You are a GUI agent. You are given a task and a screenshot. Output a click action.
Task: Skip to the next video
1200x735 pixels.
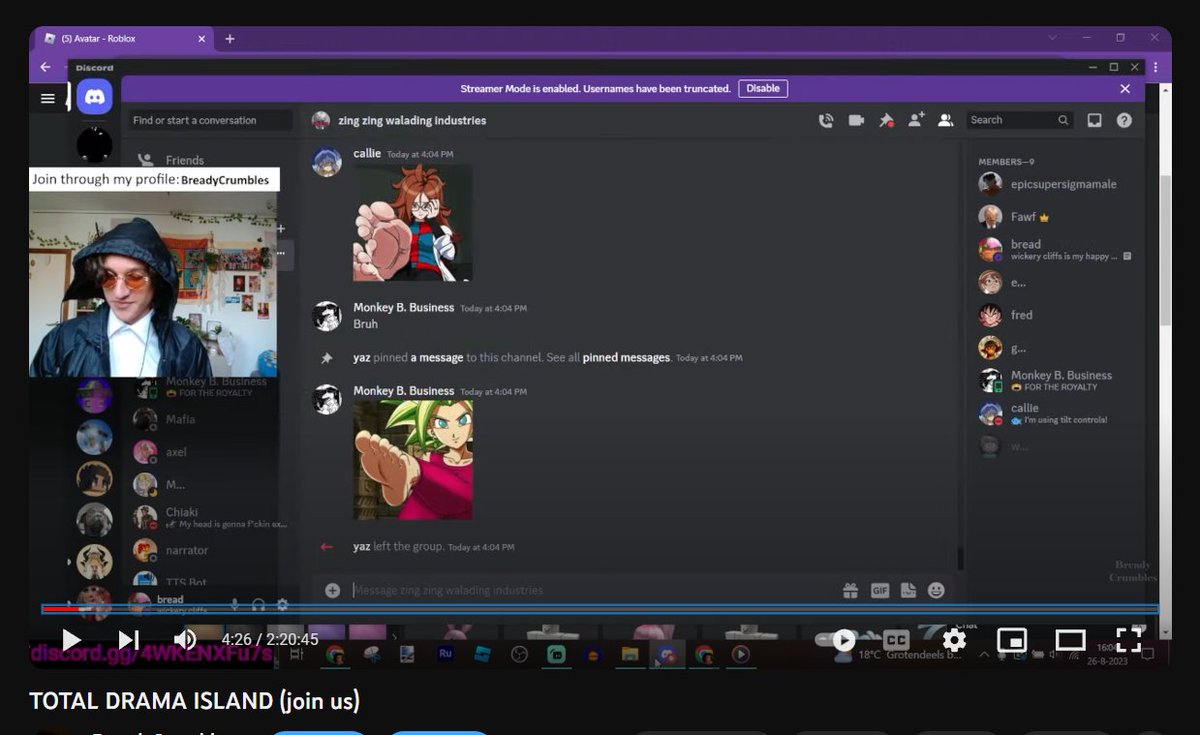pos(128,640)
